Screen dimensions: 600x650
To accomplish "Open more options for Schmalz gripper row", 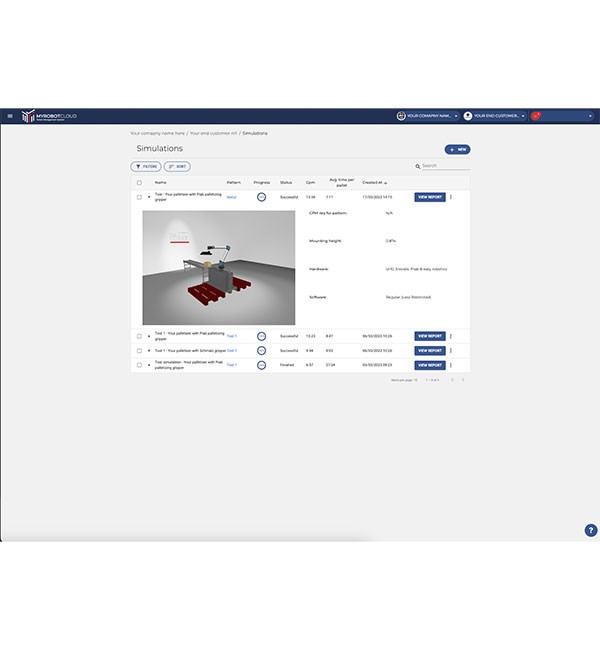I will click(451, 351).
